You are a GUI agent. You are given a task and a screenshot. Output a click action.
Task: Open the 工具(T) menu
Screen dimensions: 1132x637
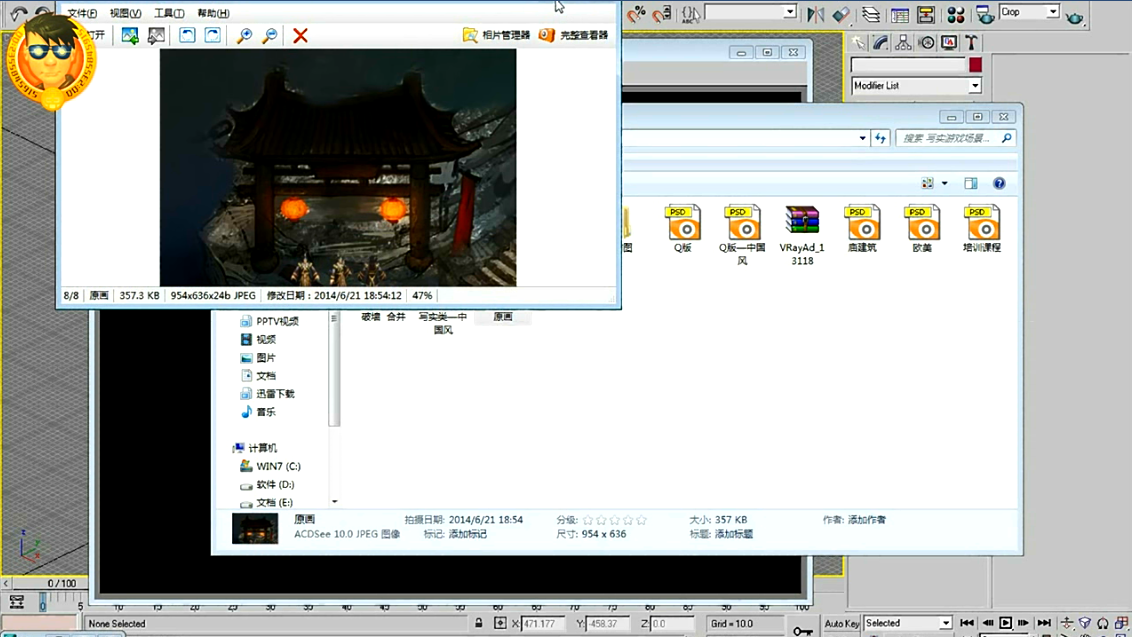pos(169,13)
